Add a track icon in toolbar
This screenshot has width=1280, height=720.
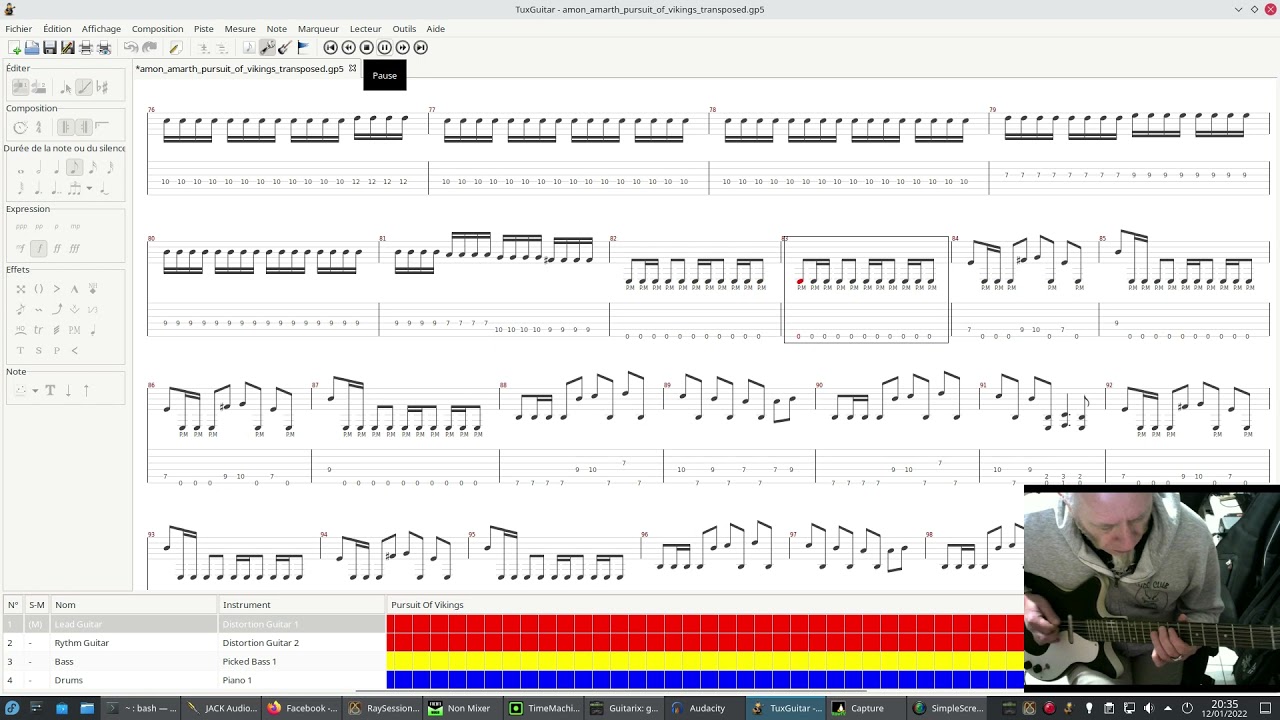coord(204,47)
